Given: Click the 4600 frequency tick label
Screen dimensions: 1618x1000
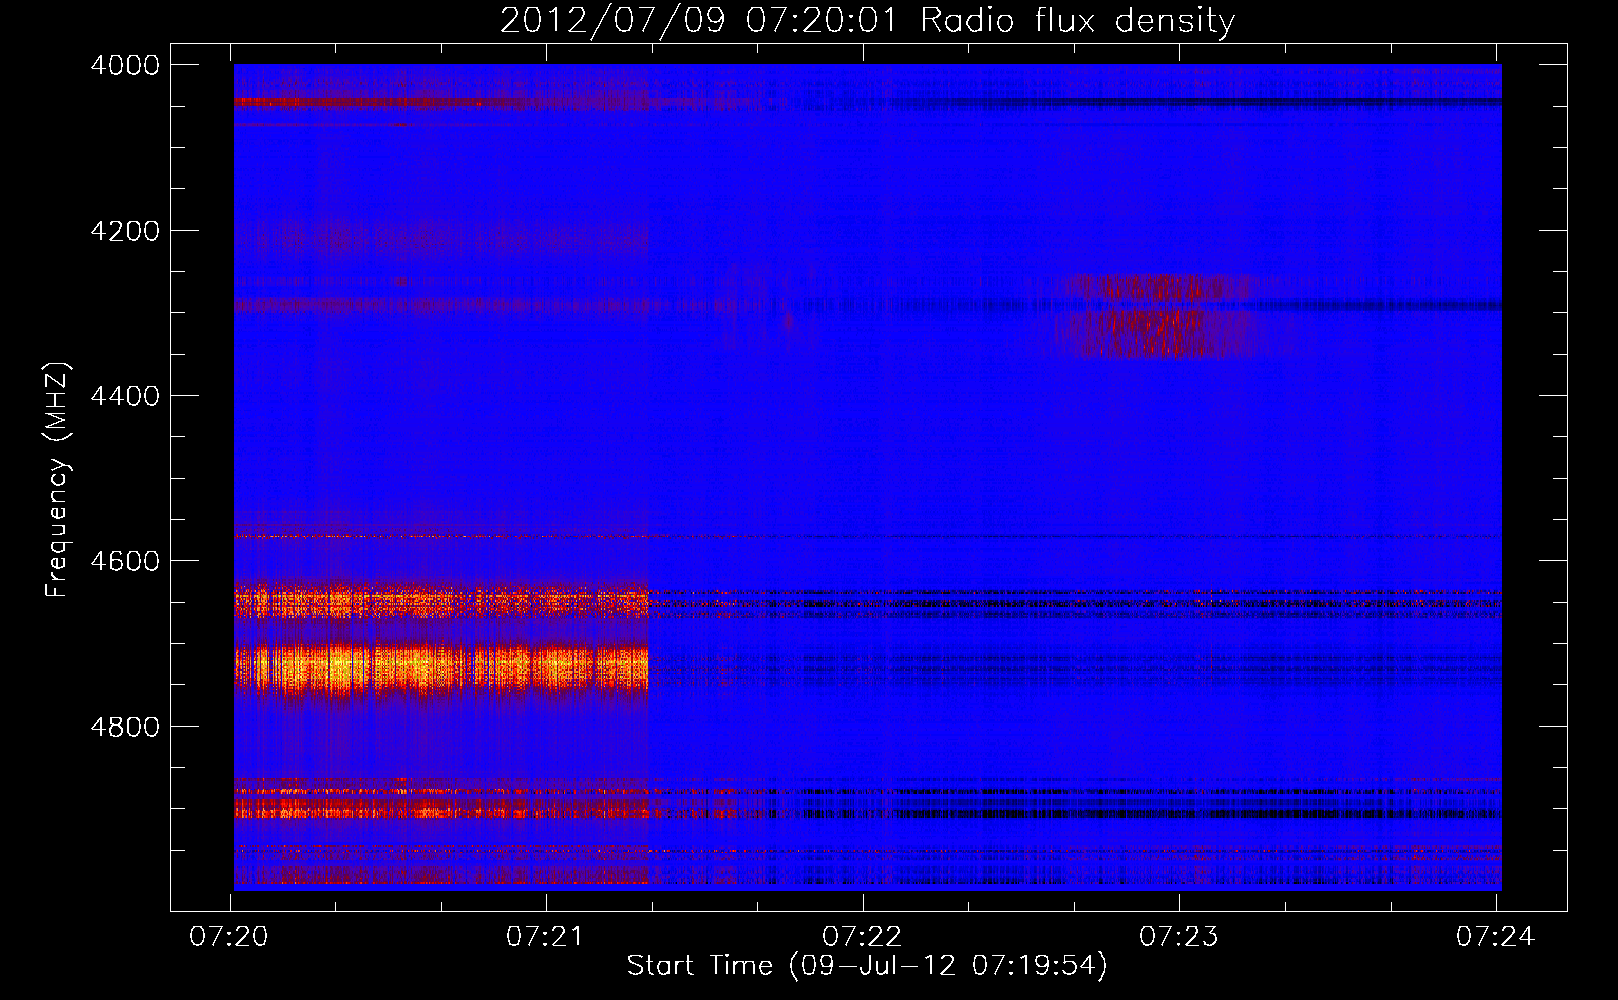Looking at the screenshot, I should 125,561.
